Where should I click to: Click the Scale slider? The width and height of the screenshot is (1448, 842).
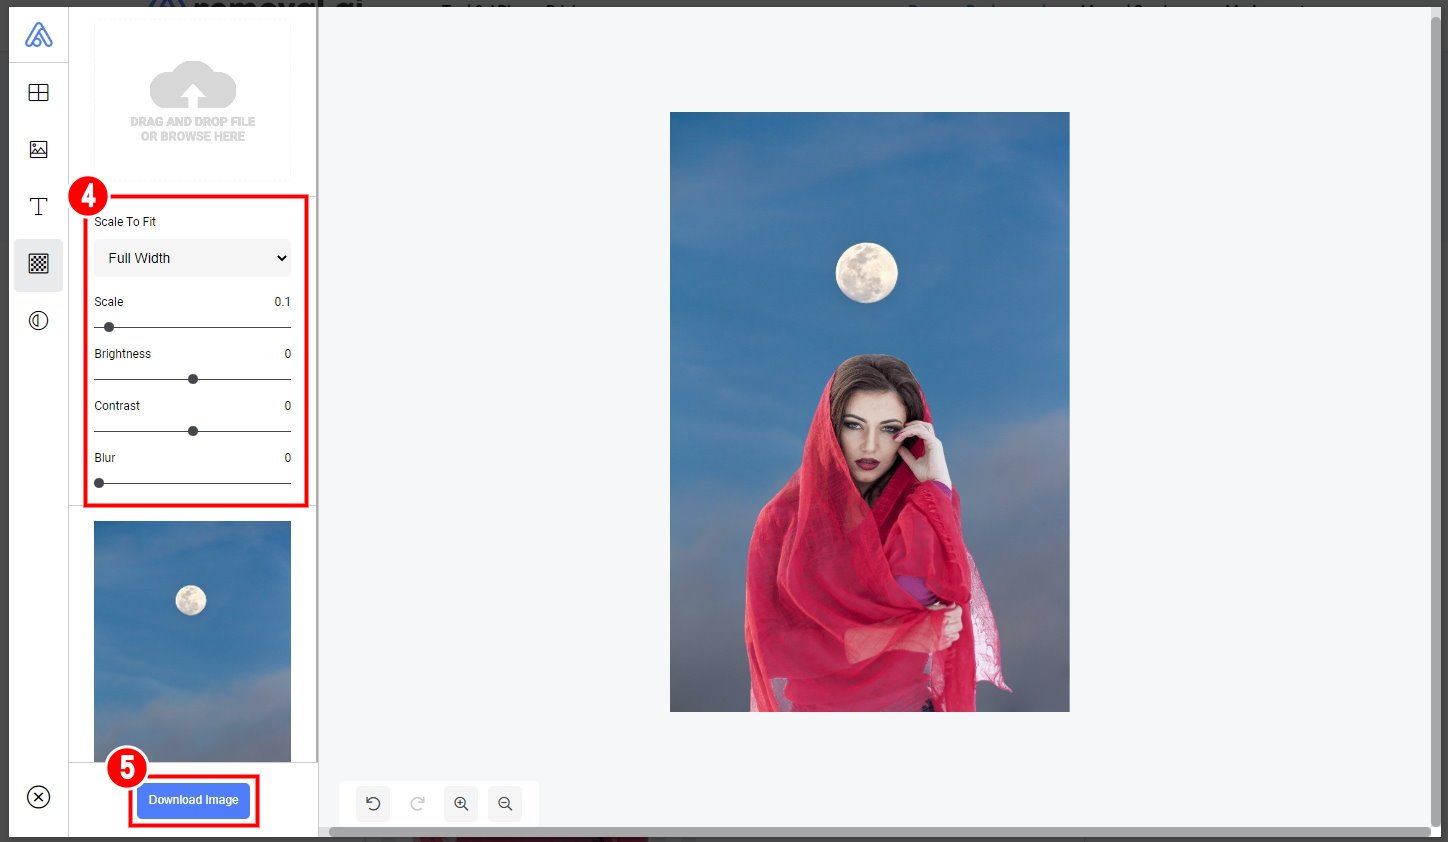coord(192,327)
